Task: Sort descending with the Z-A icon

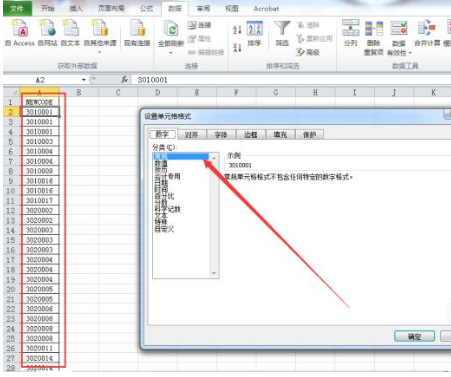Action: (237, 48)
